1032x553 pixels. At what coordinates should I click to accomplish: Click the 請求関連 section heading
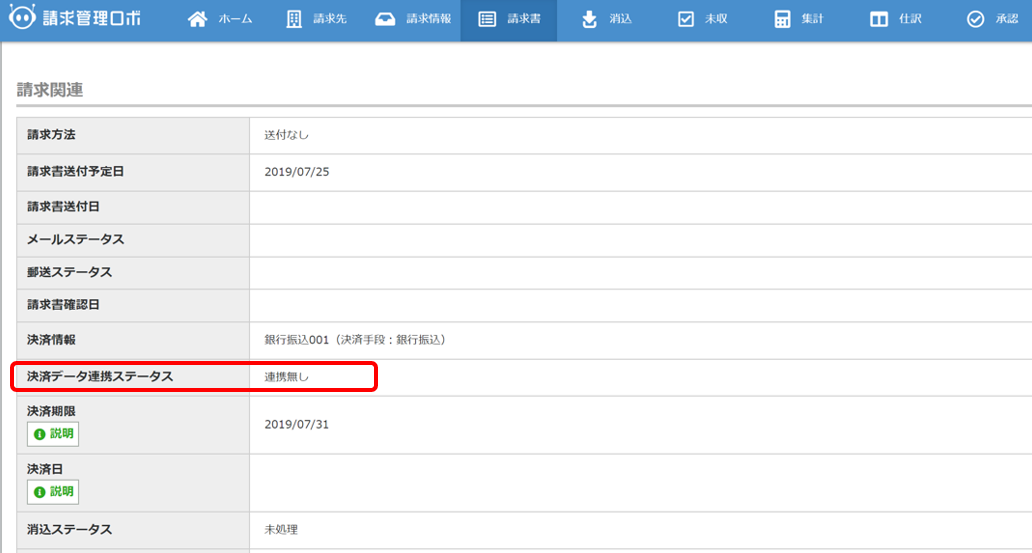pyautogui.click(x=50, y=90)
